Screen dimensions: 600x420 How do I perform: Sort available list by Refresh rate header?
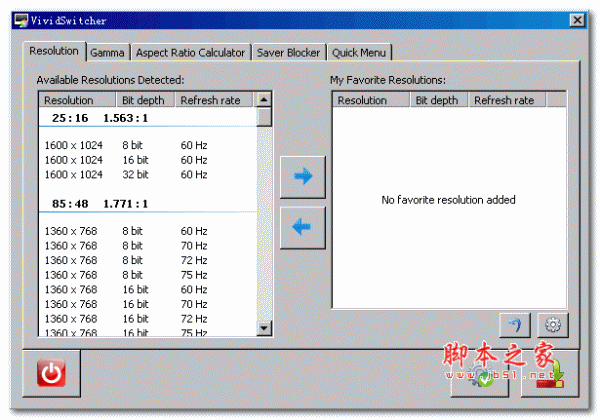(214, 100)
